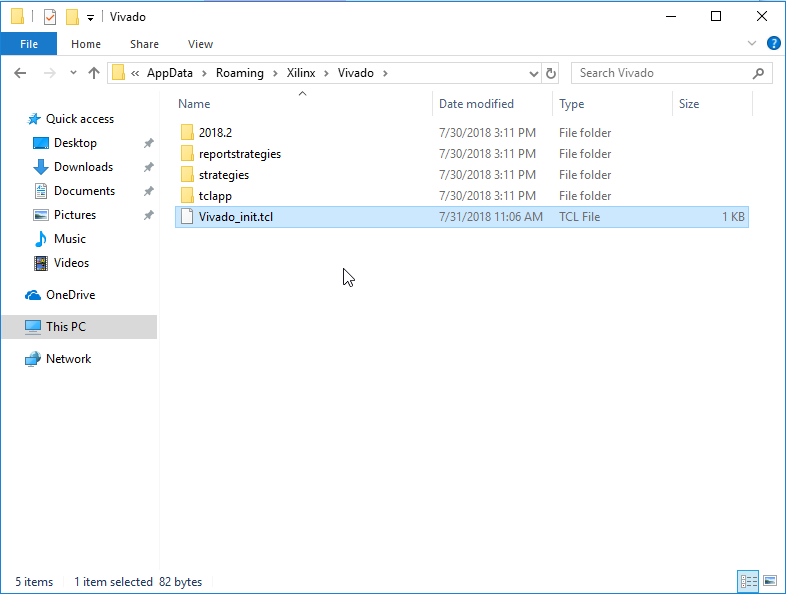The height and width of the screenshot is (594, 786).
Task: Expand the chevron after AppData breadcrumb
Action: point(204,73)
